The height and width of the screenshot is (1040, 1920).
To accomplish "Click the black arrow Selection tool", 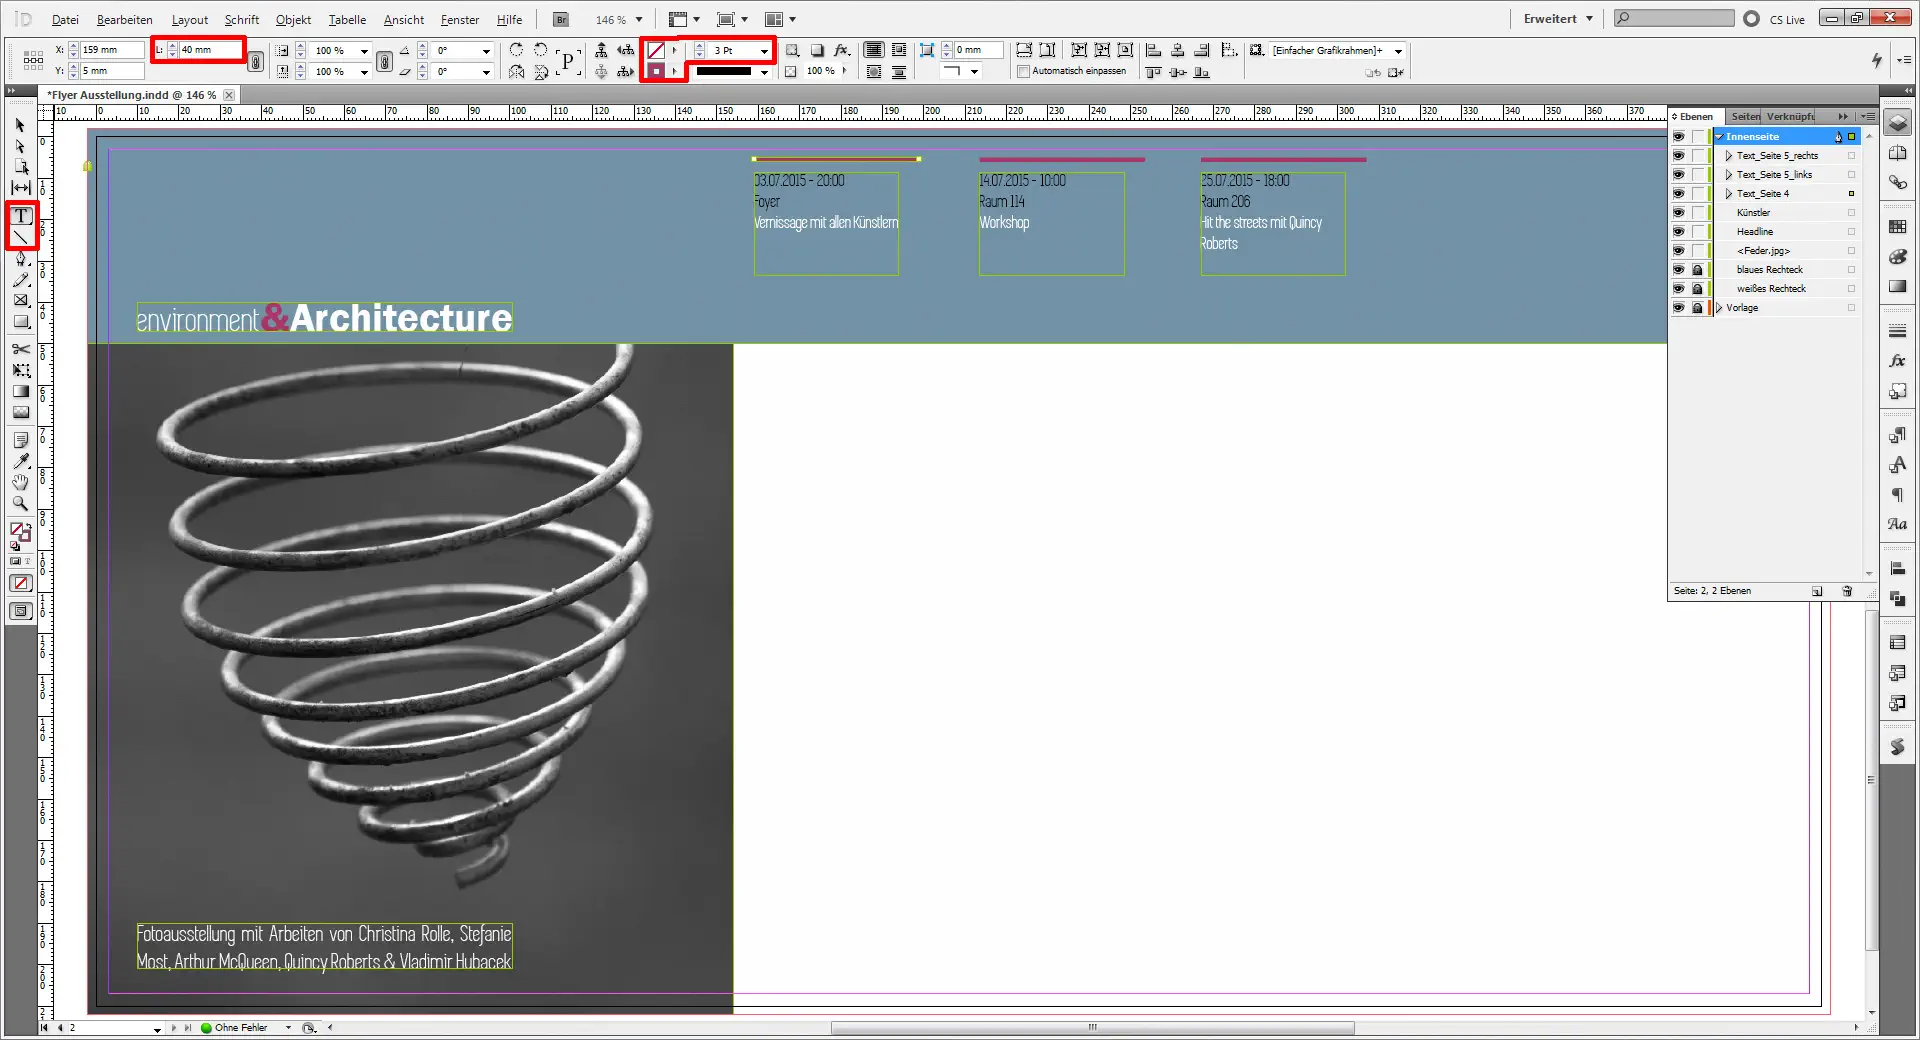I will (21, 125).
